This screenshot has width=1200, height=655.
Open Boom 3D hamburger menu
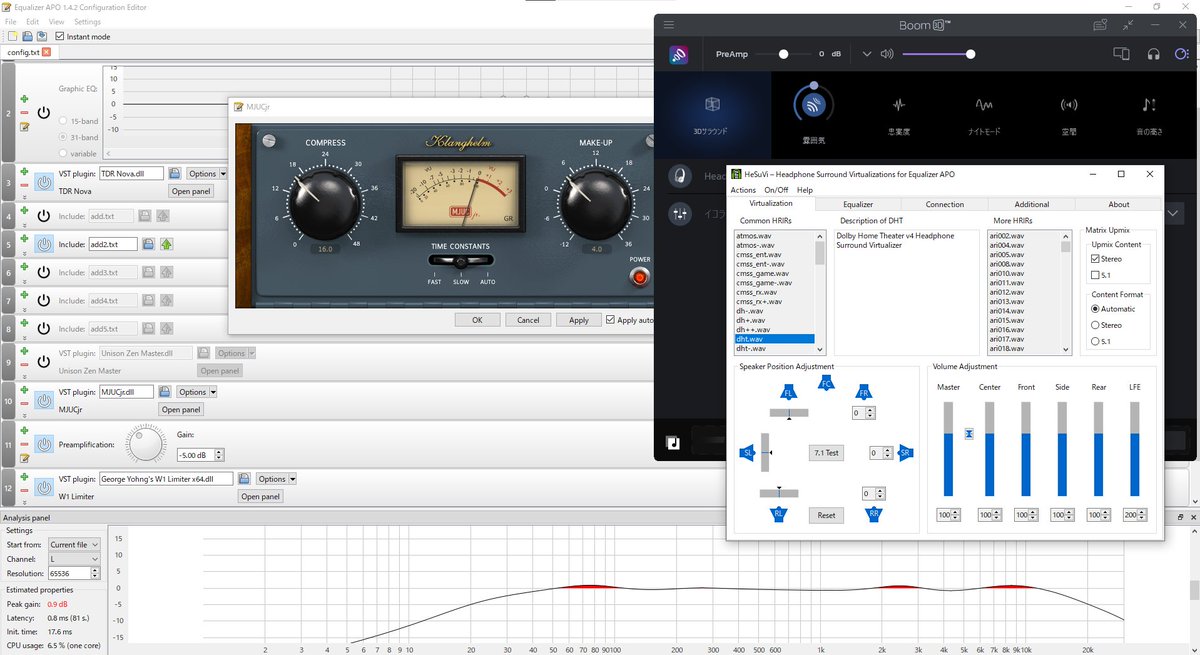click(x=669, y=25)
